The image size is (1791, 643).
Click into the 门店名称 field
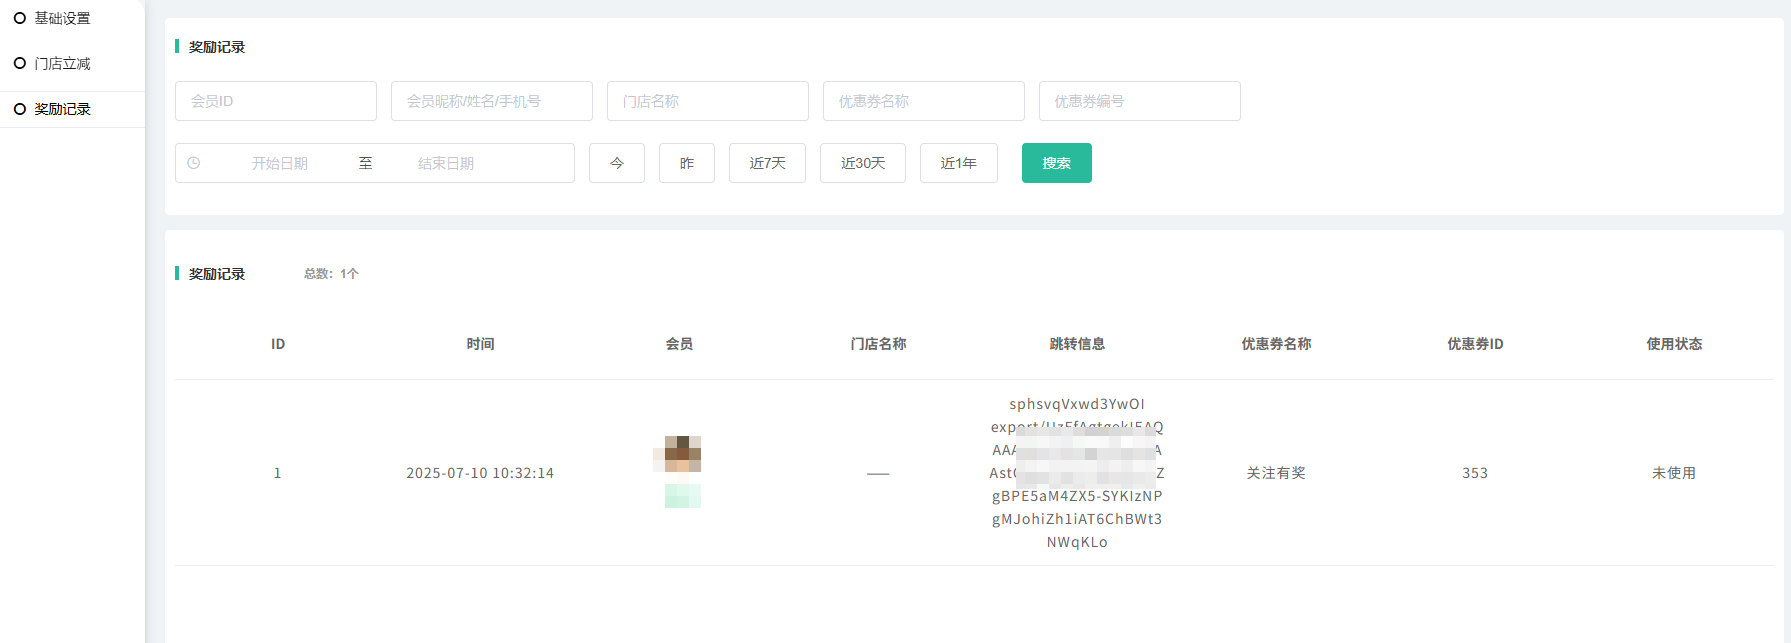pyautogui.click(x=707, y=101)
